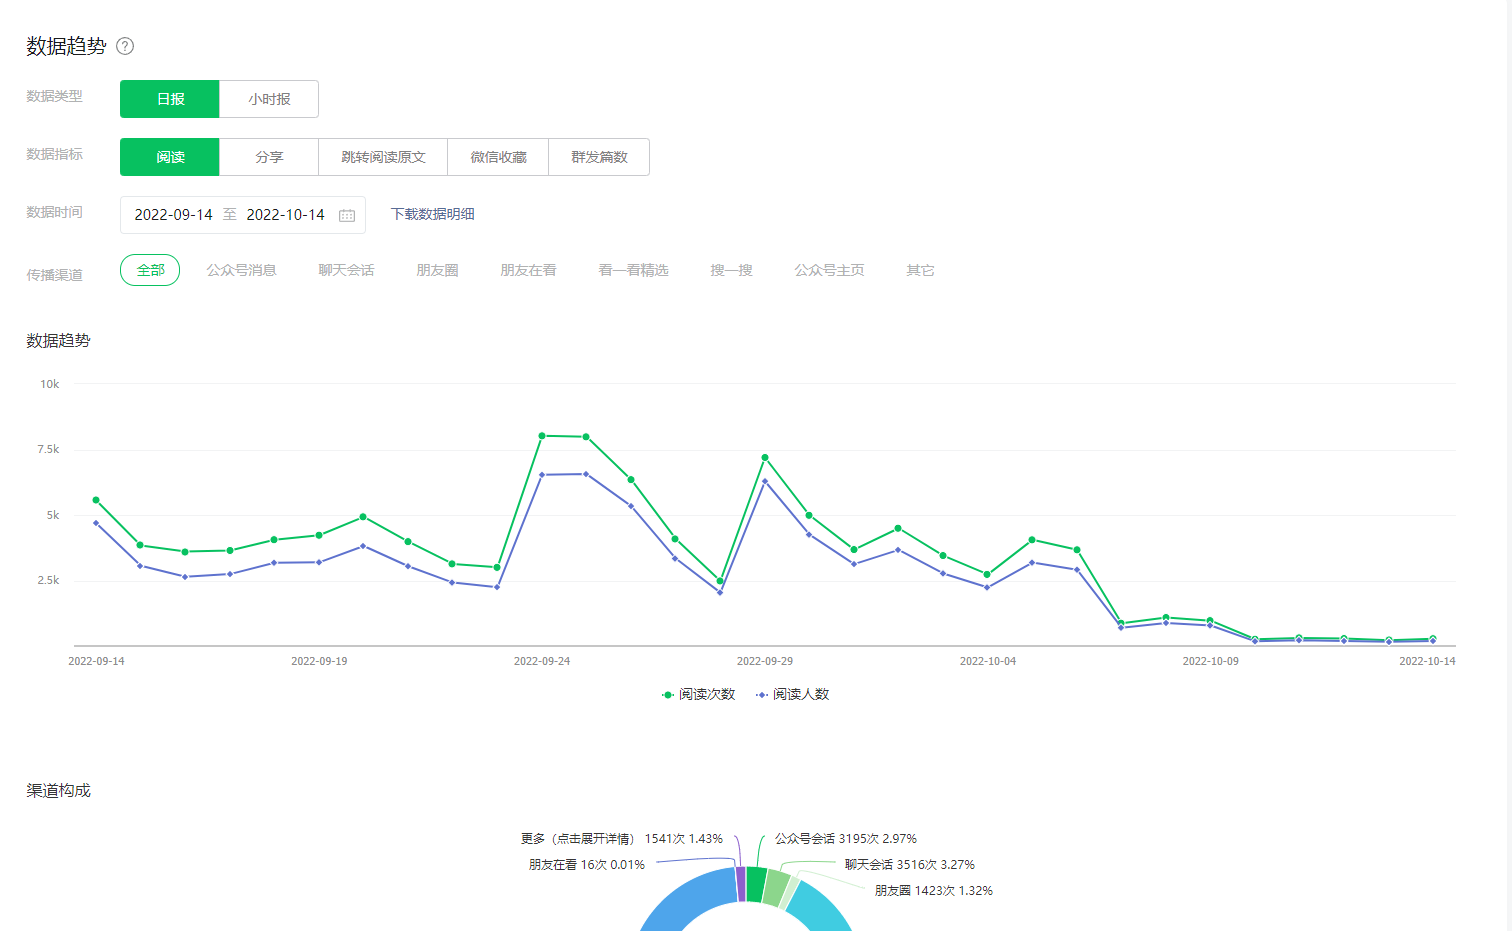The image size is (1512, 931).
Task: Click the cyan pie chart slice
Action: coord(822,908)
